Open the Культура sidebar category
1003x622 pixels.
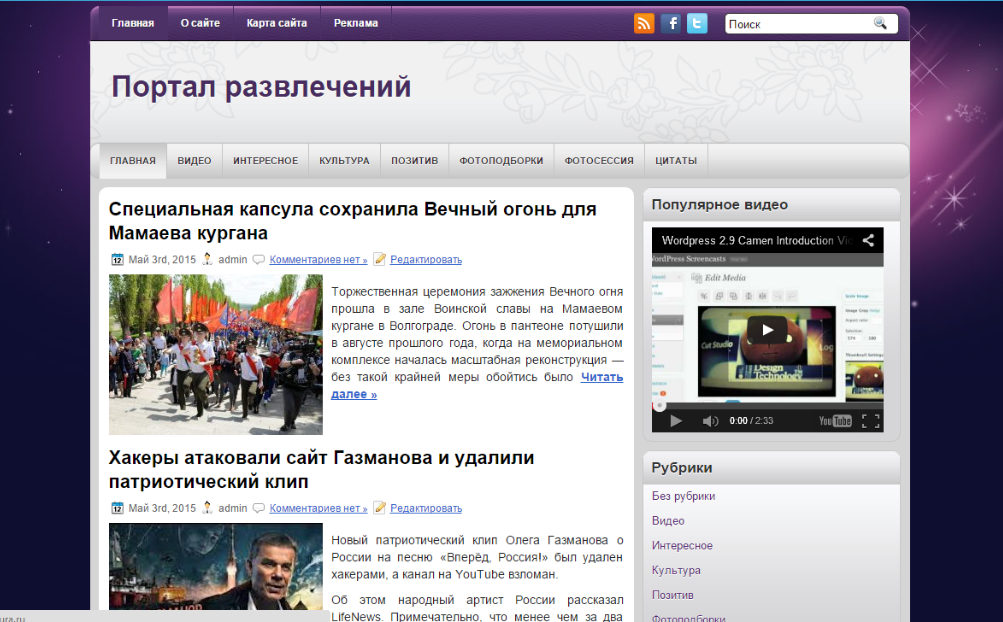tap(676, 570)
